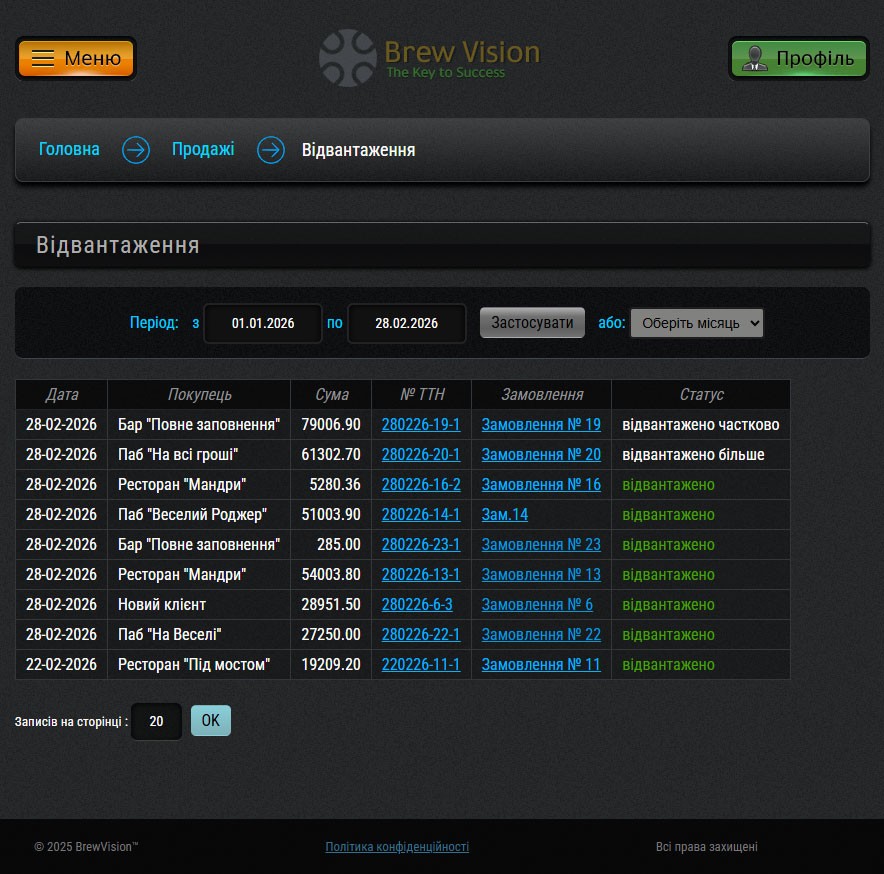Click OK next to records per page
Image resolution: width=884 pixels, height=874 pixels.
[x=210, y=720]
